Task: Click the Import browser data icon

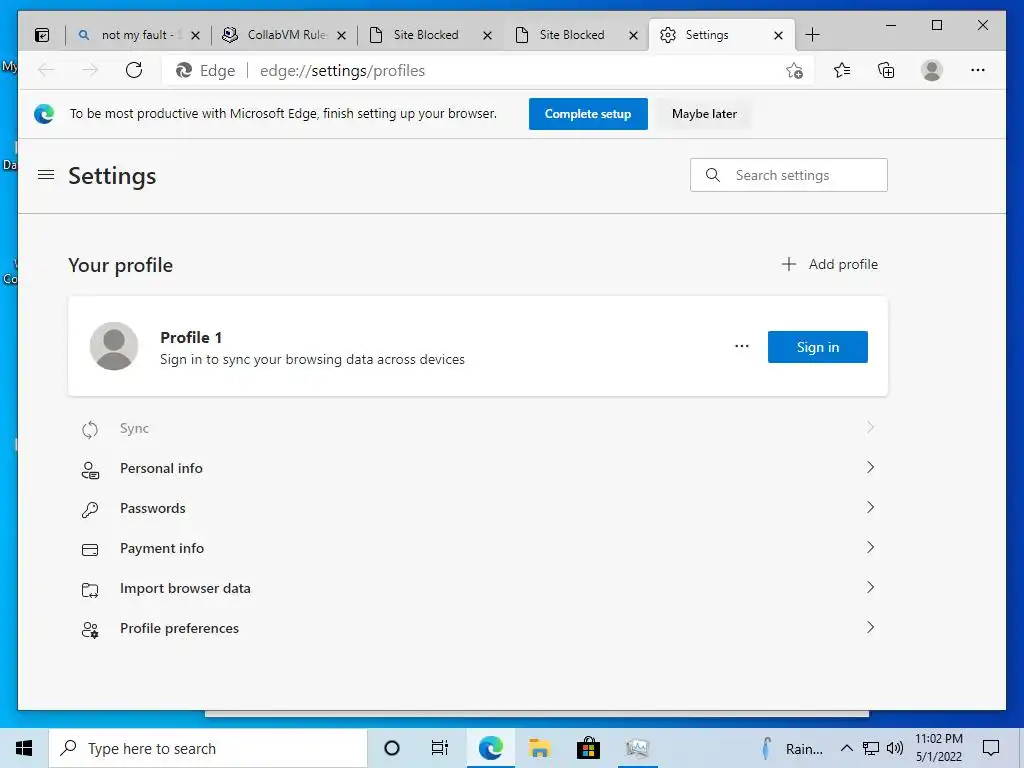Action: tap(90, 590)
